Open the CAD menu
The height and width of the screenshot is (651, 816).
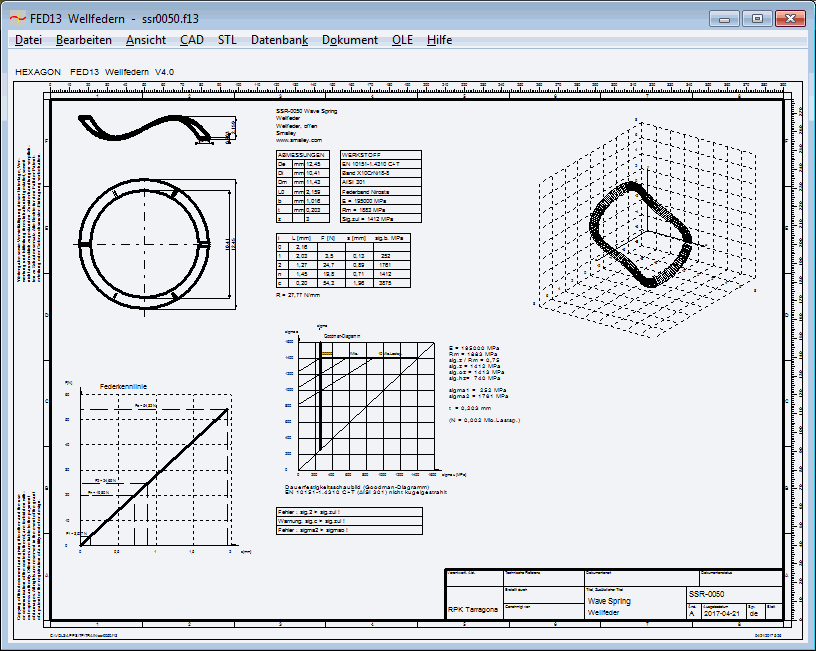point(191,40)
